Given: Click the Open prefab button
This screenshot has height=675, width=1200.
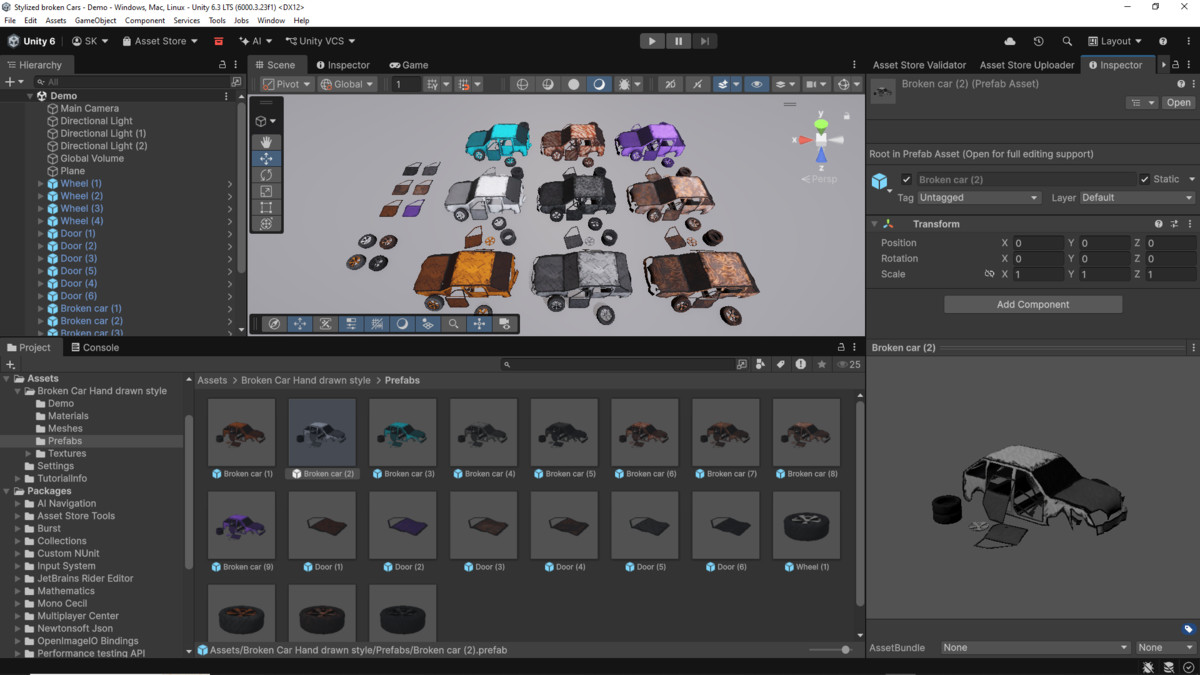Looking at the screenshot, I should tap(1178, 102).
